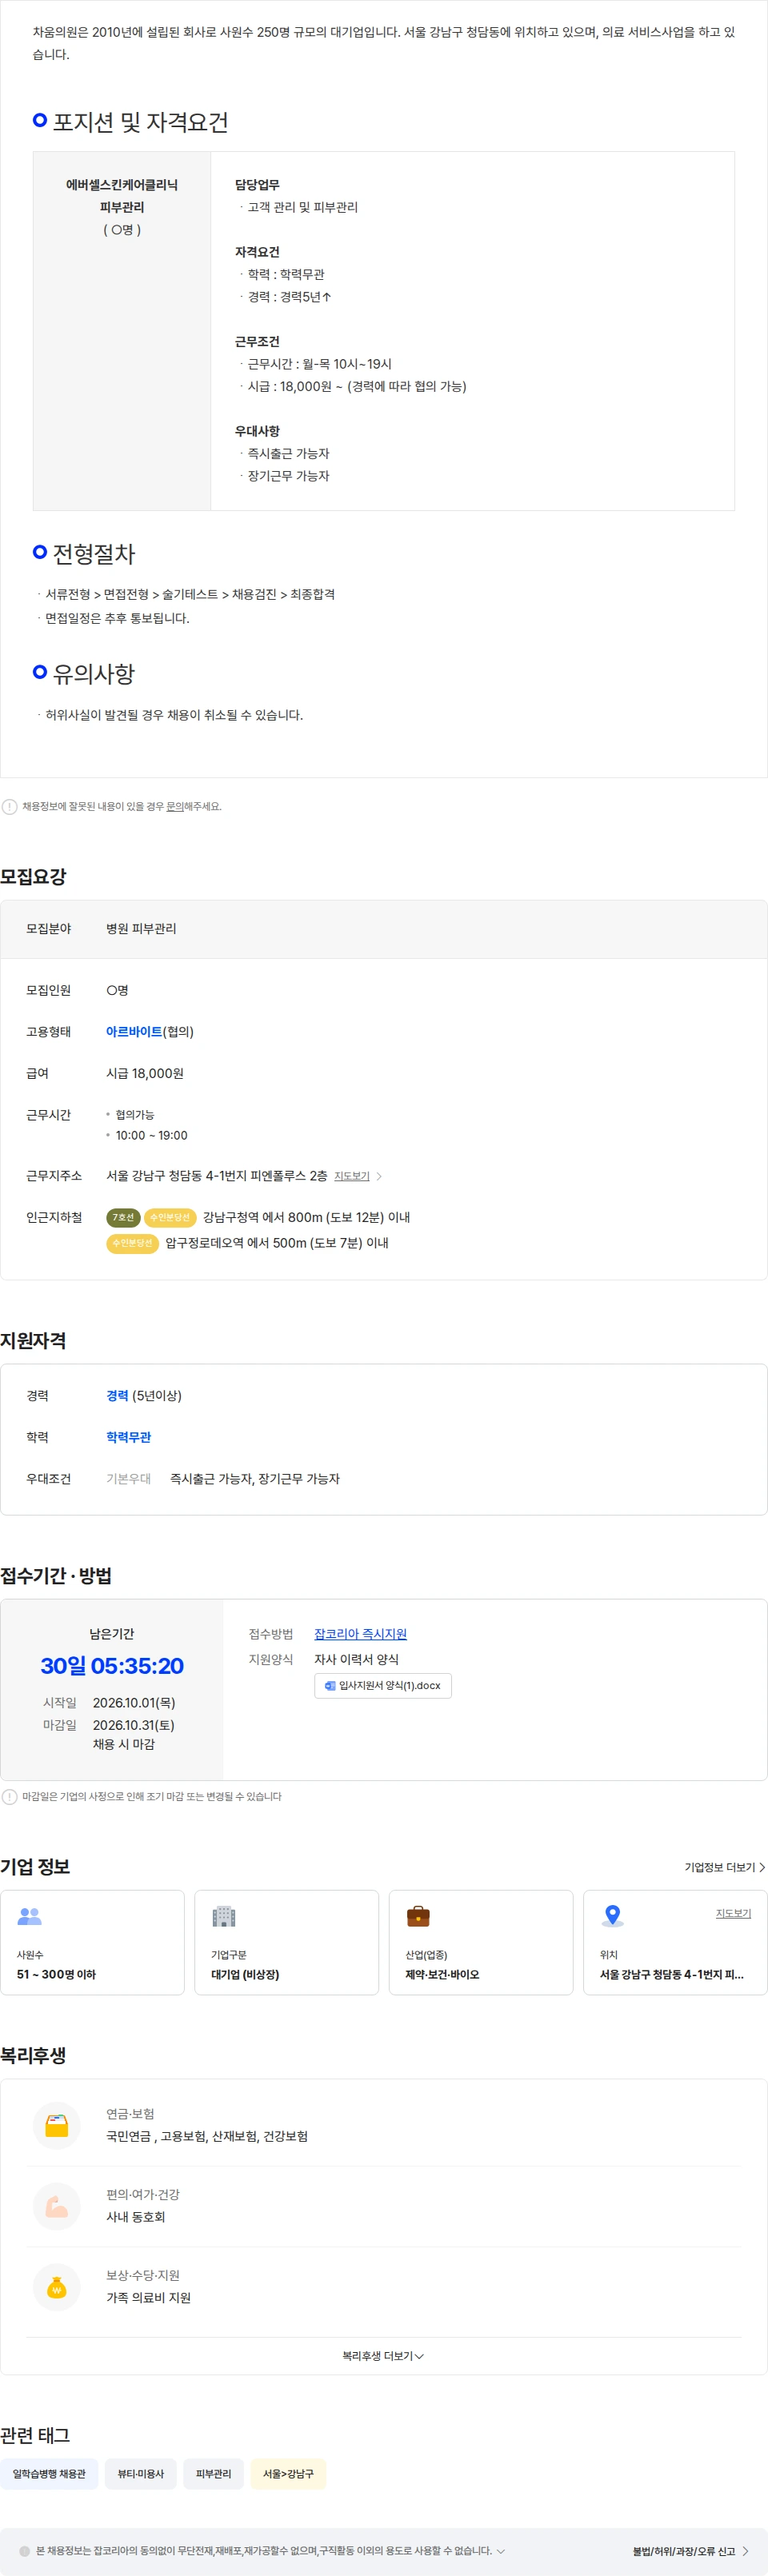Screen dimensions: 768x2576
Task: Click the 기업구분 대기업 (비상장) card
Action: pyautogui.click(x=287, y=1942)
